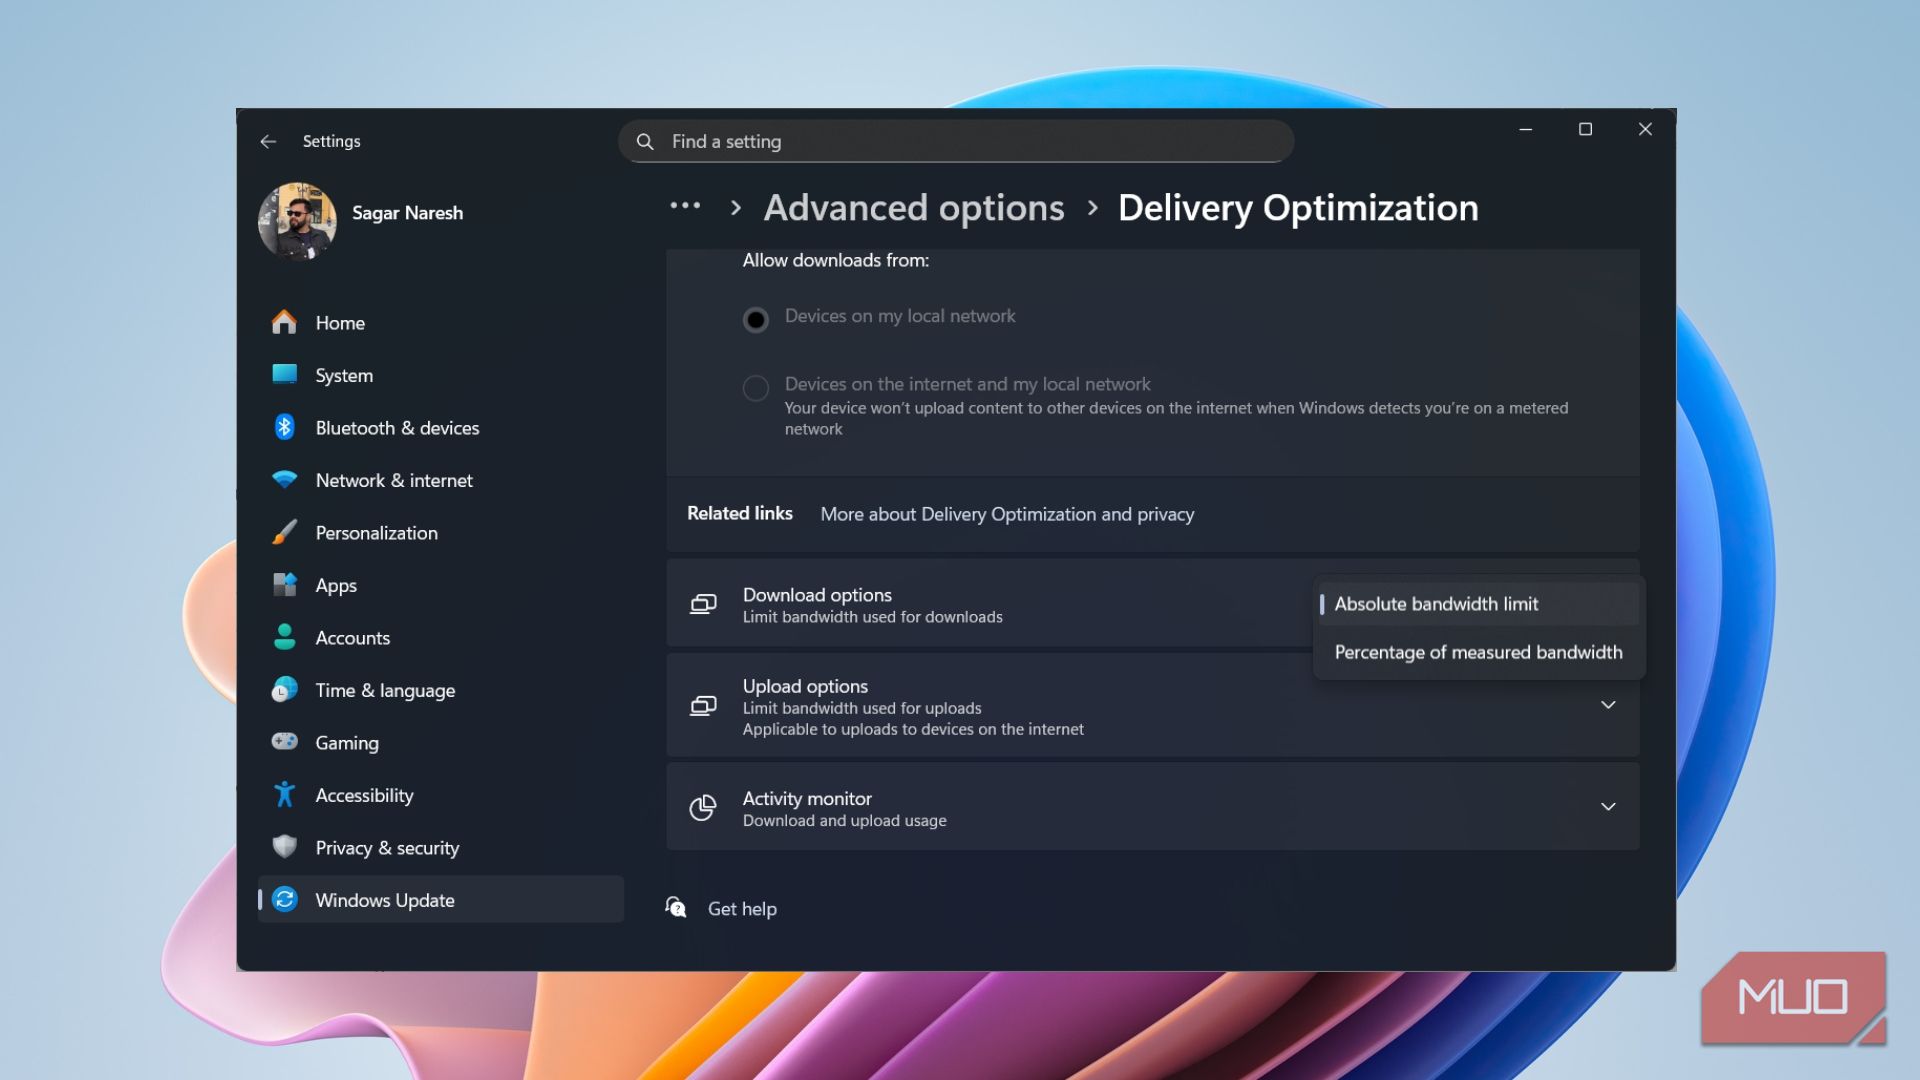
Task: Click the back arrow in Settings
Action: 268,141
